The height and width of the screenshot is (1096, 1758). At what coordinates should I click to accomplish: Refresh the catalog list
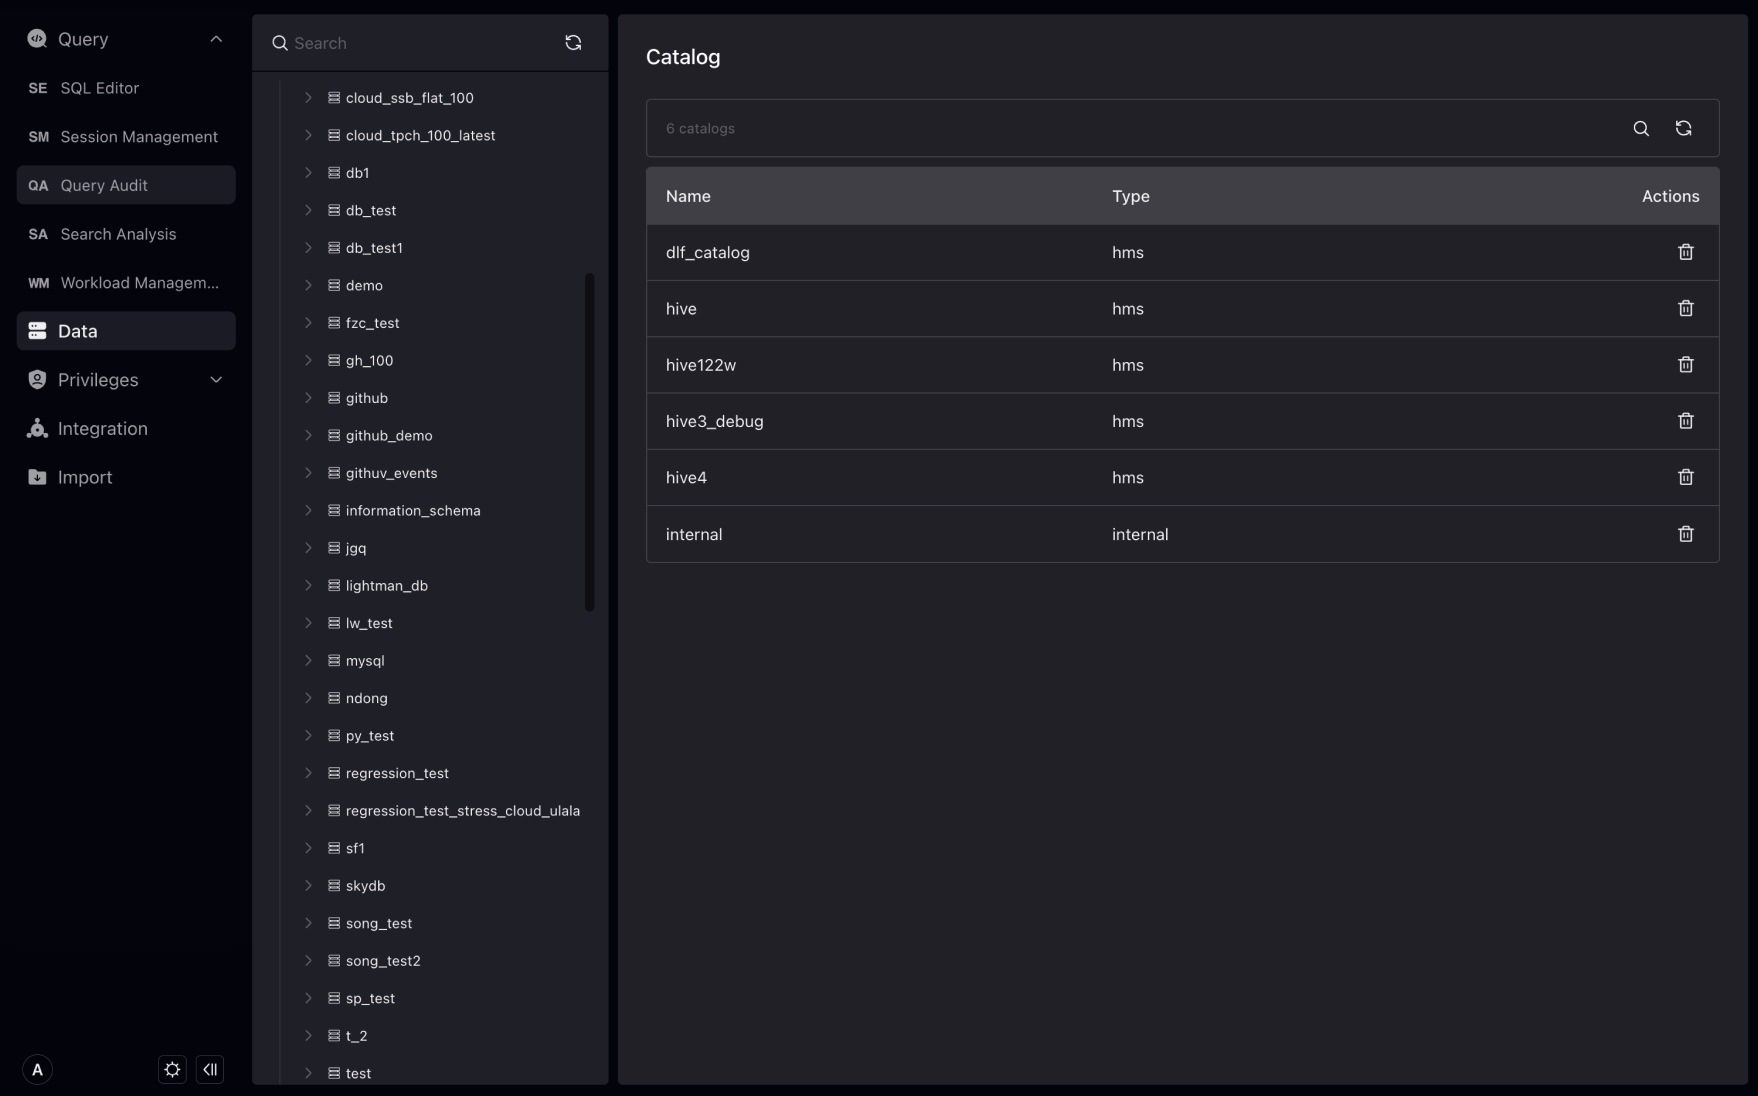[1683, 128]
